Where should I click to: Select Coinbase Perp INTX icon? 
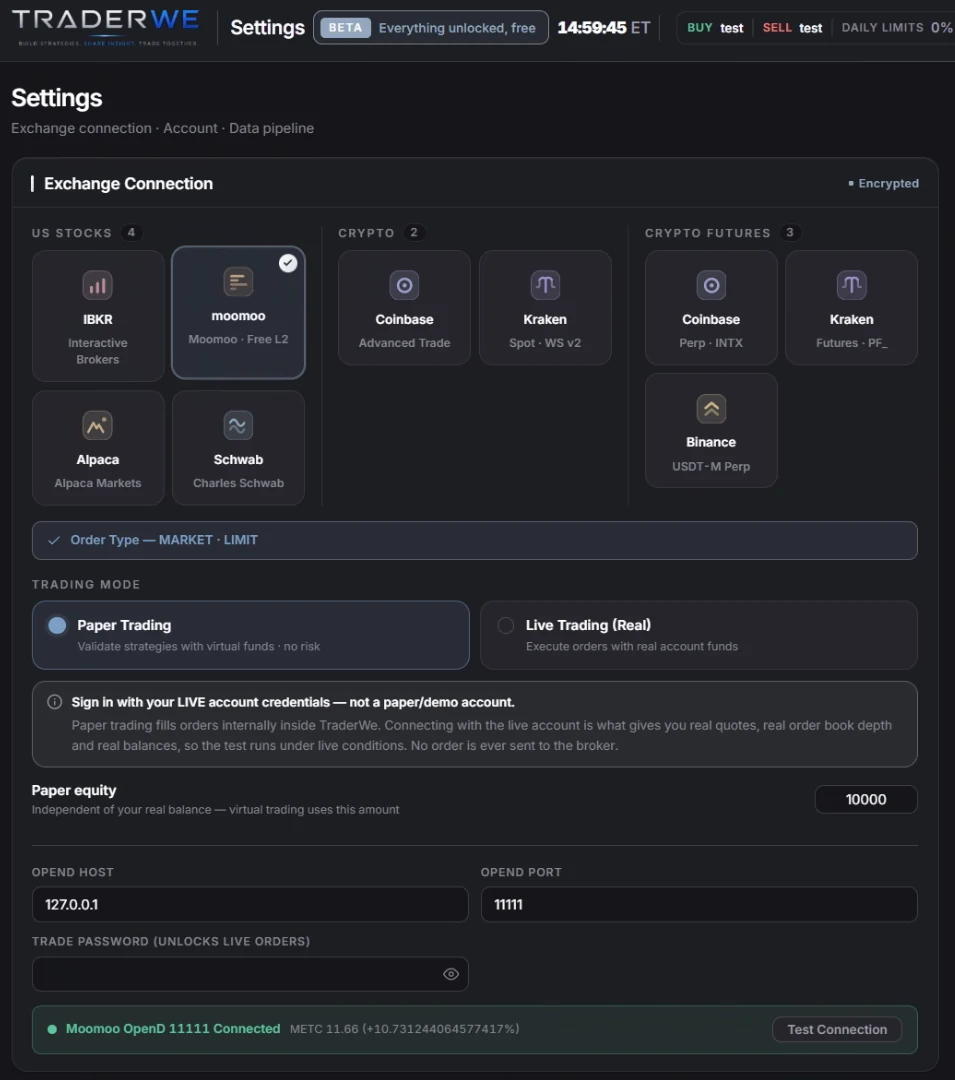(711, 285)
